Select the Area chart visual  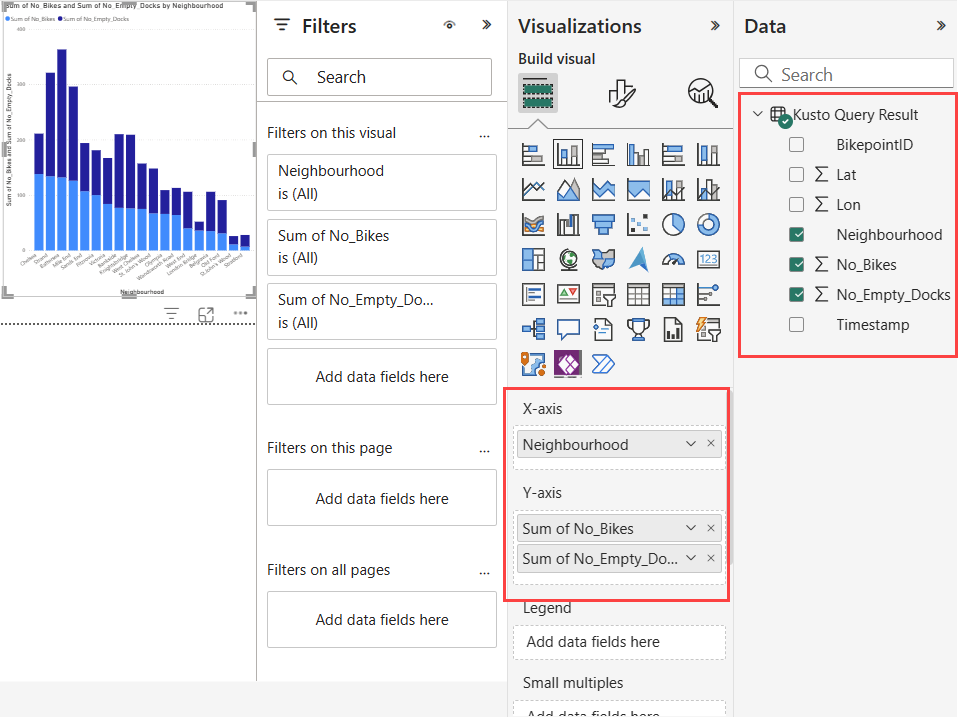(x=568, y=190)
